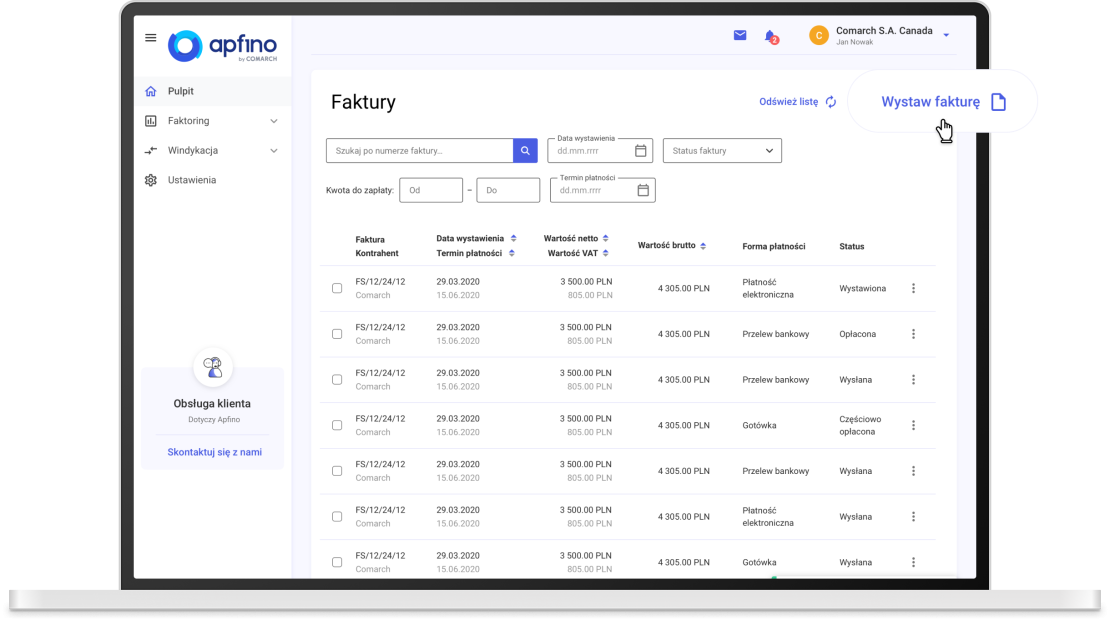Viewport: 1110px width, 620px height.
Task: Click the mail envelope icon
Action: (x=740, y=35)
